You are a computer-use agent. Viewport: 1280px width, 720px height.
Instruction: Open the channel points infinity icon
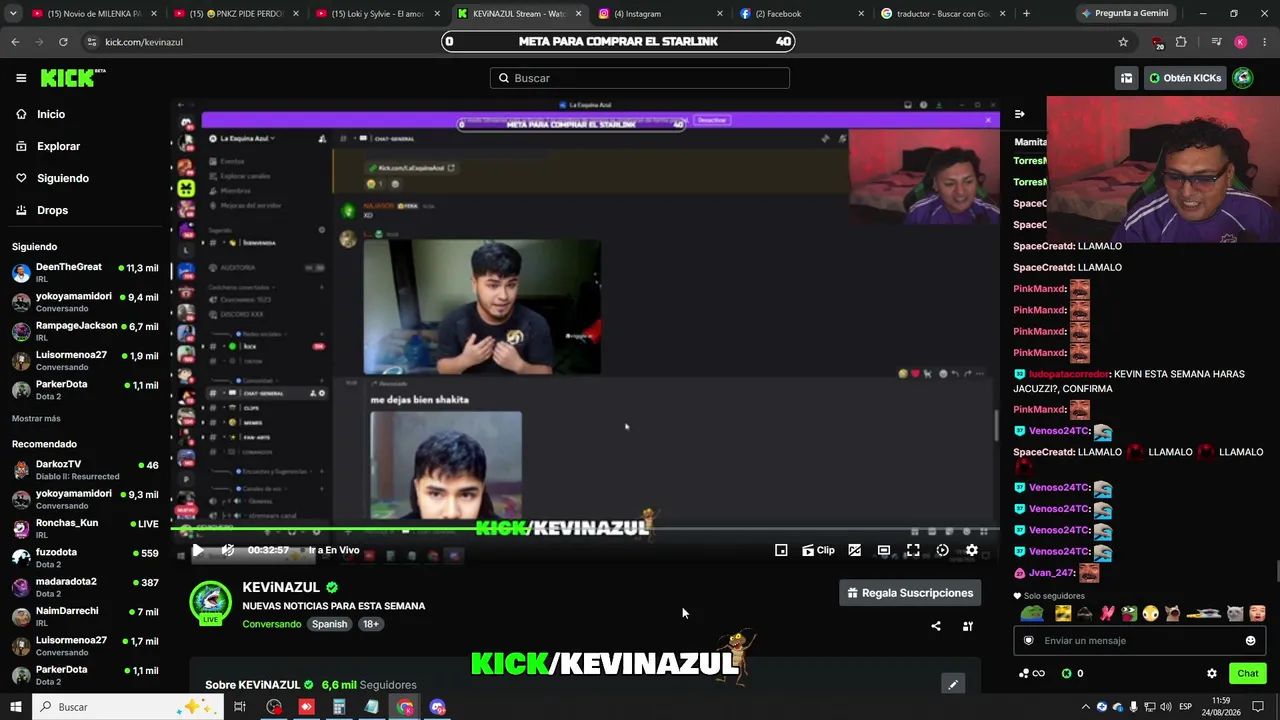(x=1032, y=674)
